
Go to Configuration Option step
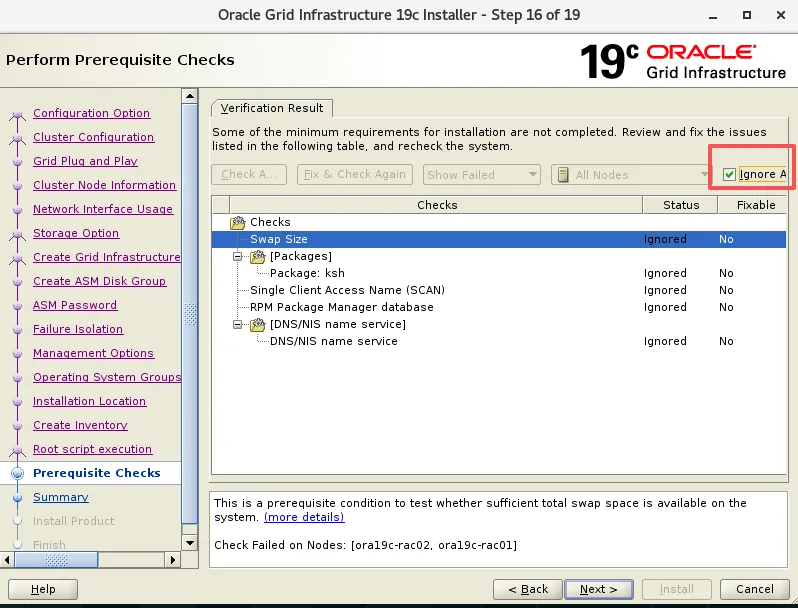pyautogui.click(x=92, y=113)
